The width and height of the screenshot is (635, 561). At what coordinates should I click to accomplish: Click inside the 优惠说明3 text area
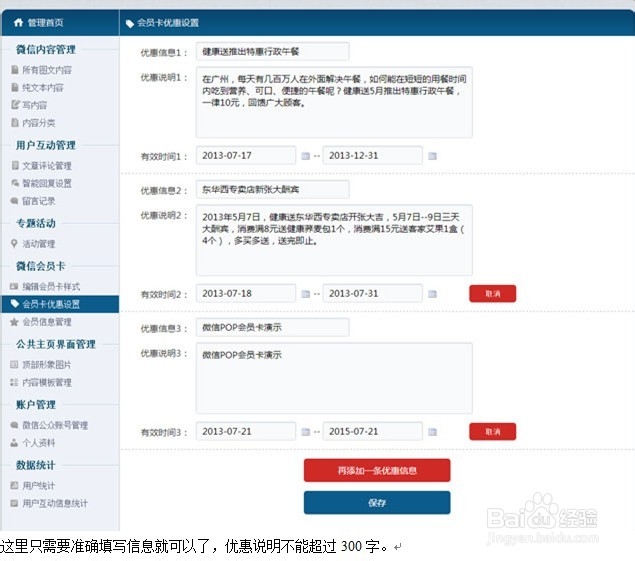tap(334, 378)
